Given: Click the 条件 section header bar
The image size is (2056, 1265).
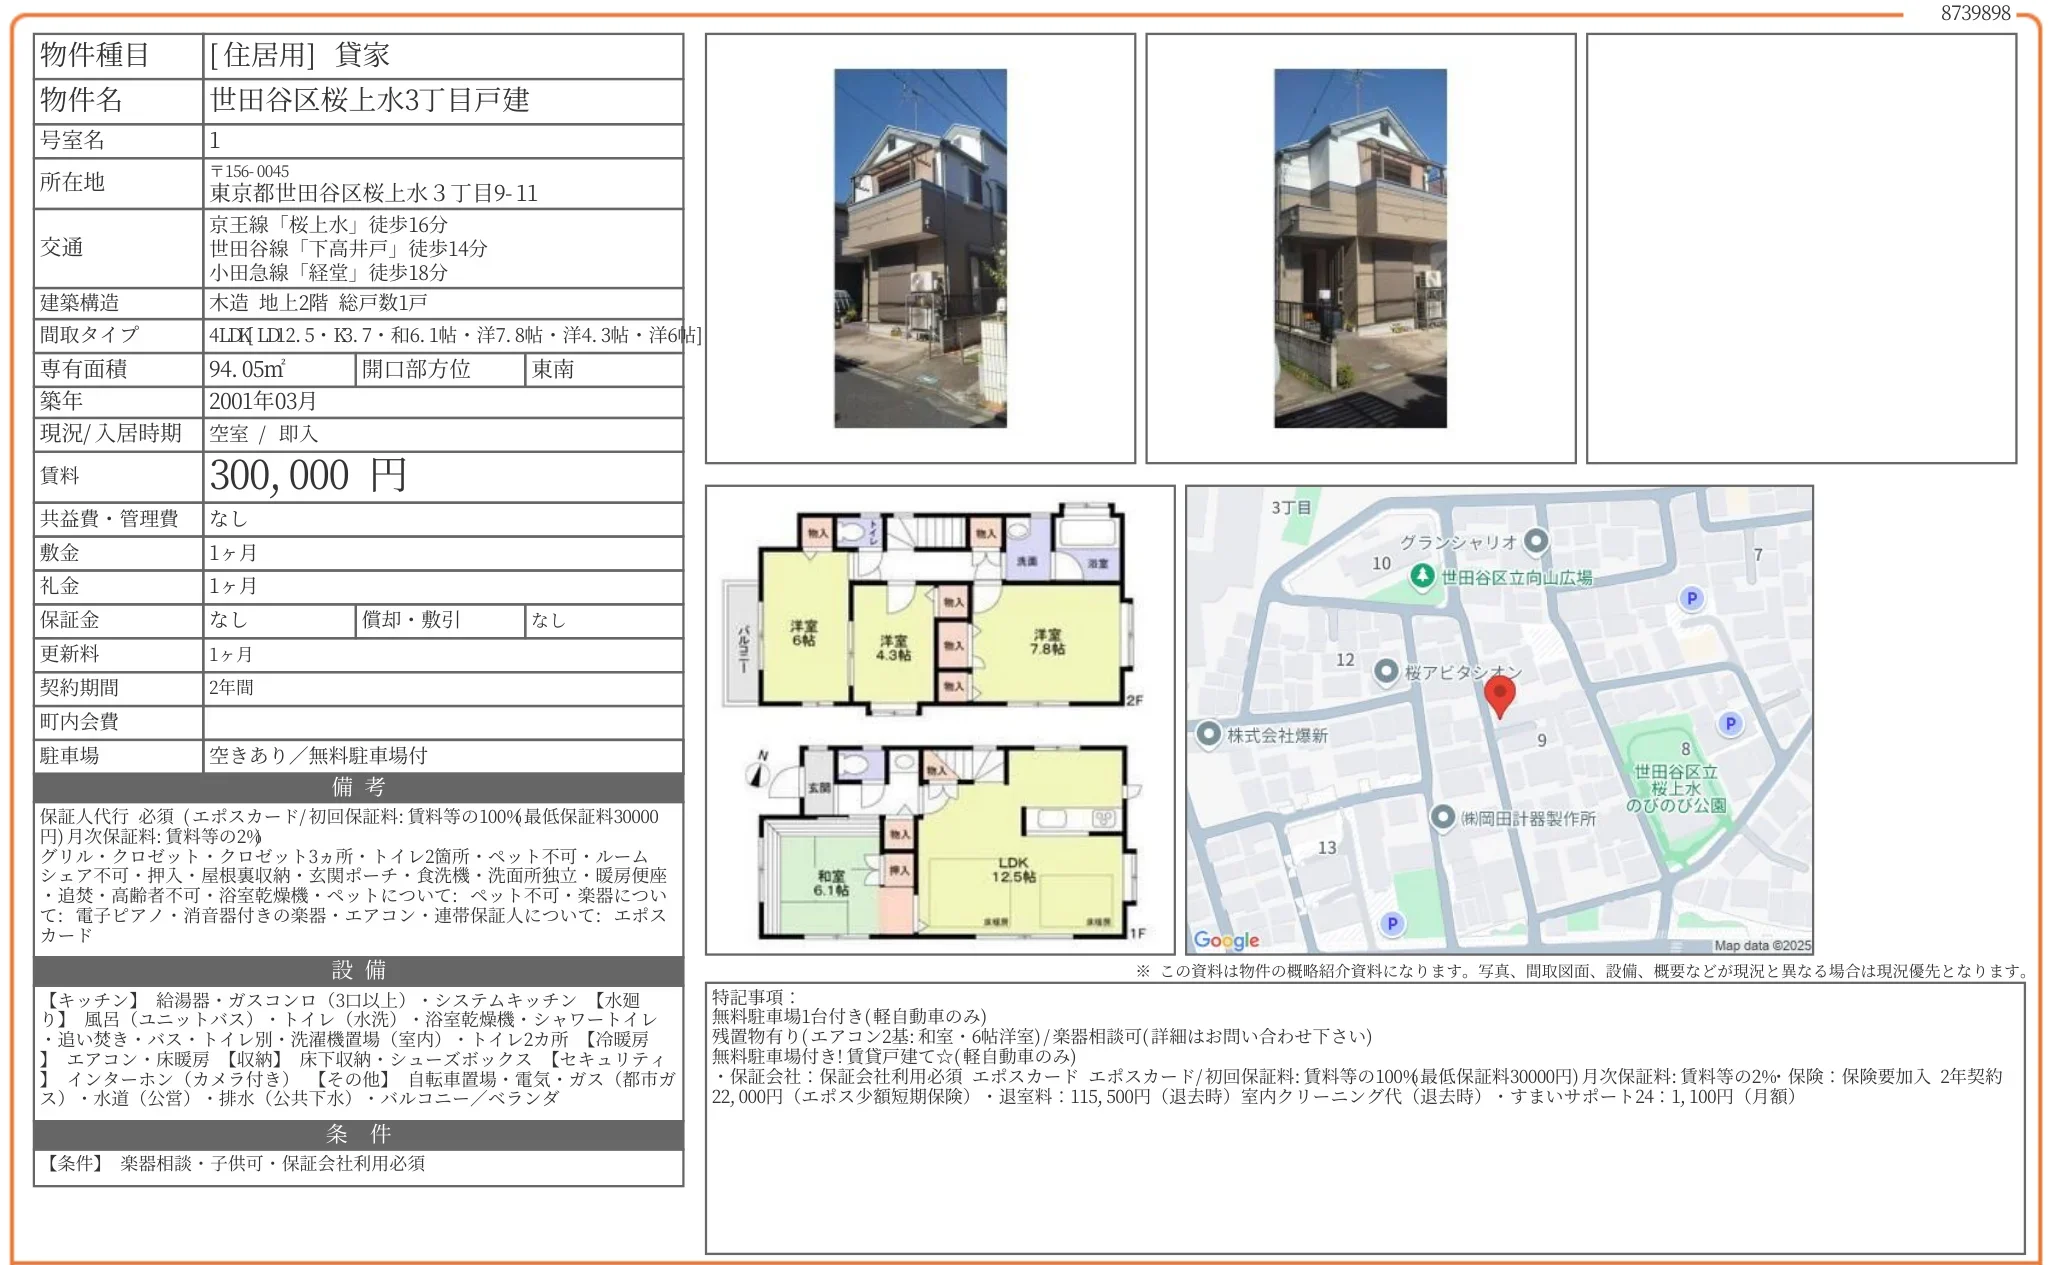Looking at the screenshot, I should click(x=358, y=1134).
